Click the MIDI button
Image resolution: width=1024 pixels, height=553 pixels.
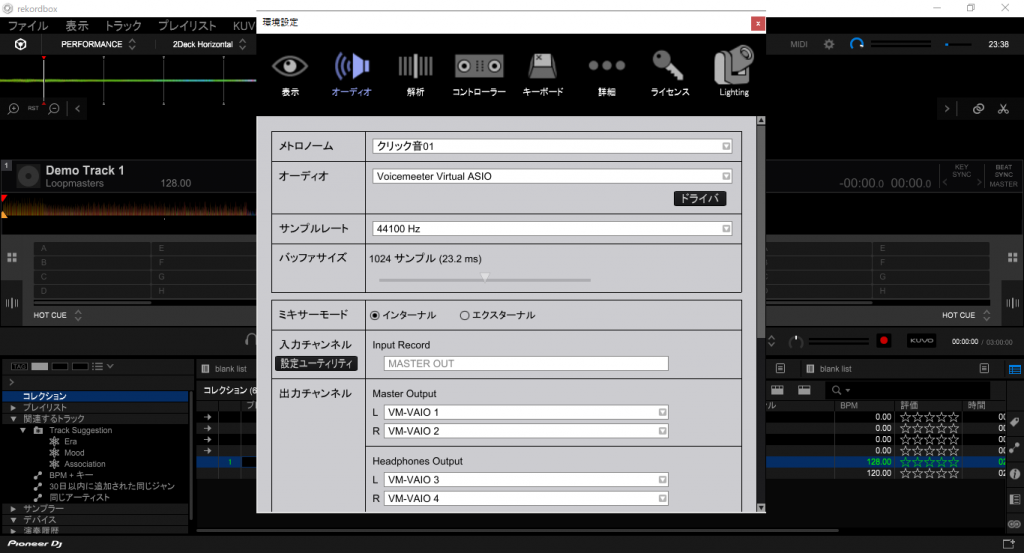click(x=799, y=44)
